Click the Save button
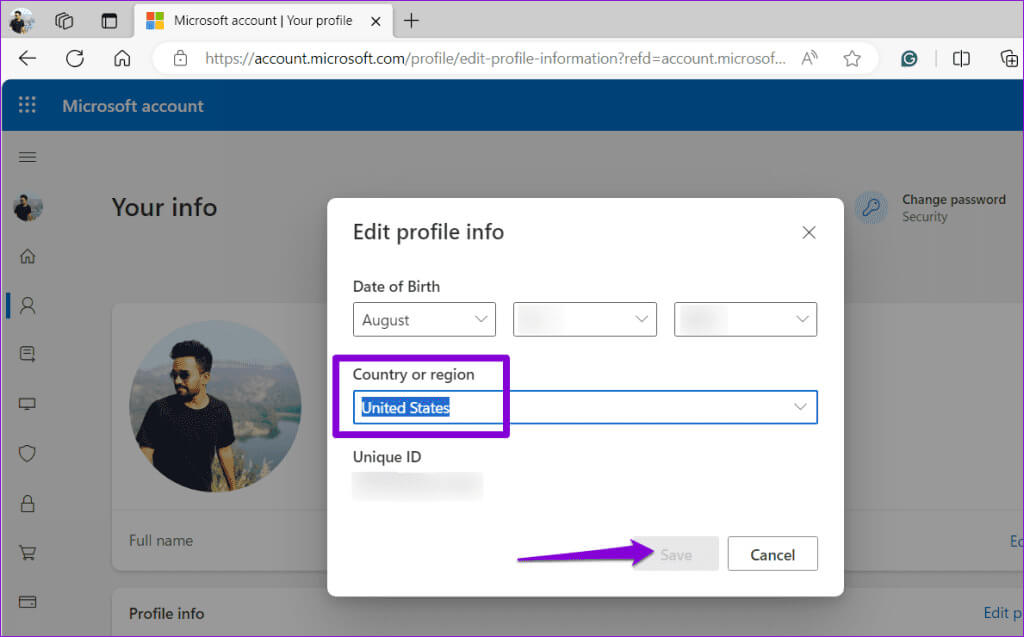 676,554
